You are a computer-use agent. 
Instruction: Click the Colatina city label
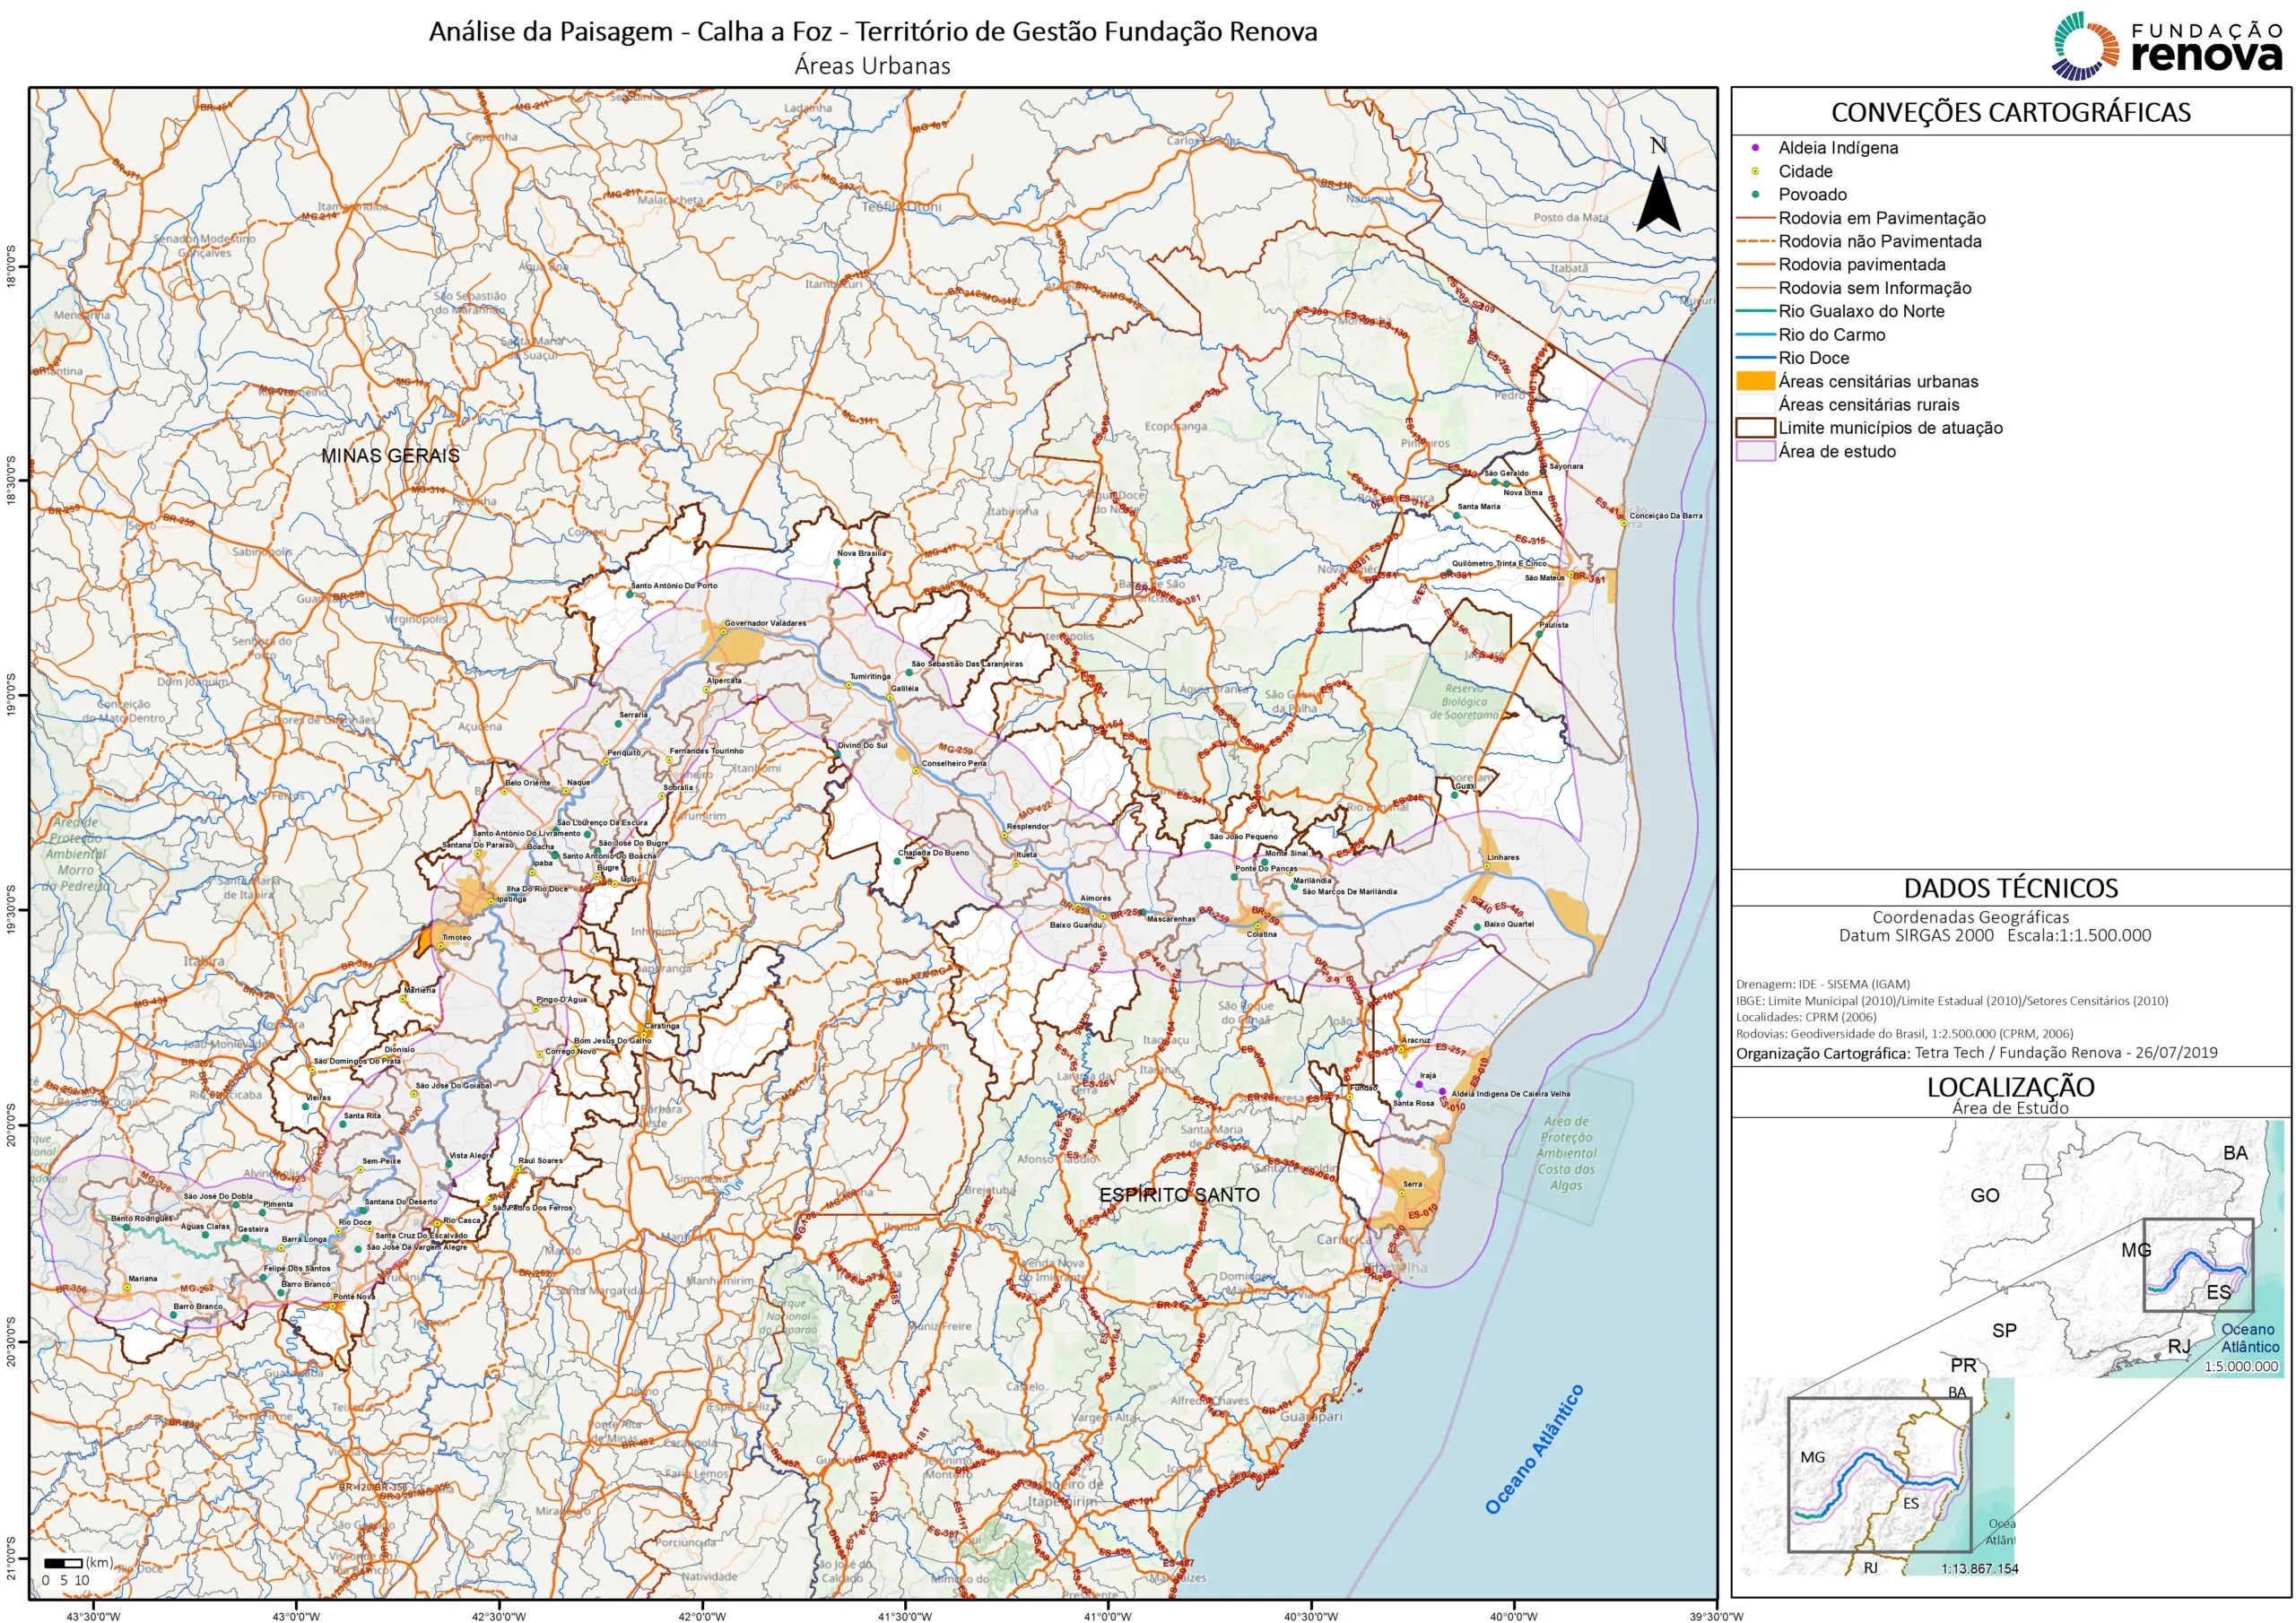1261,934
